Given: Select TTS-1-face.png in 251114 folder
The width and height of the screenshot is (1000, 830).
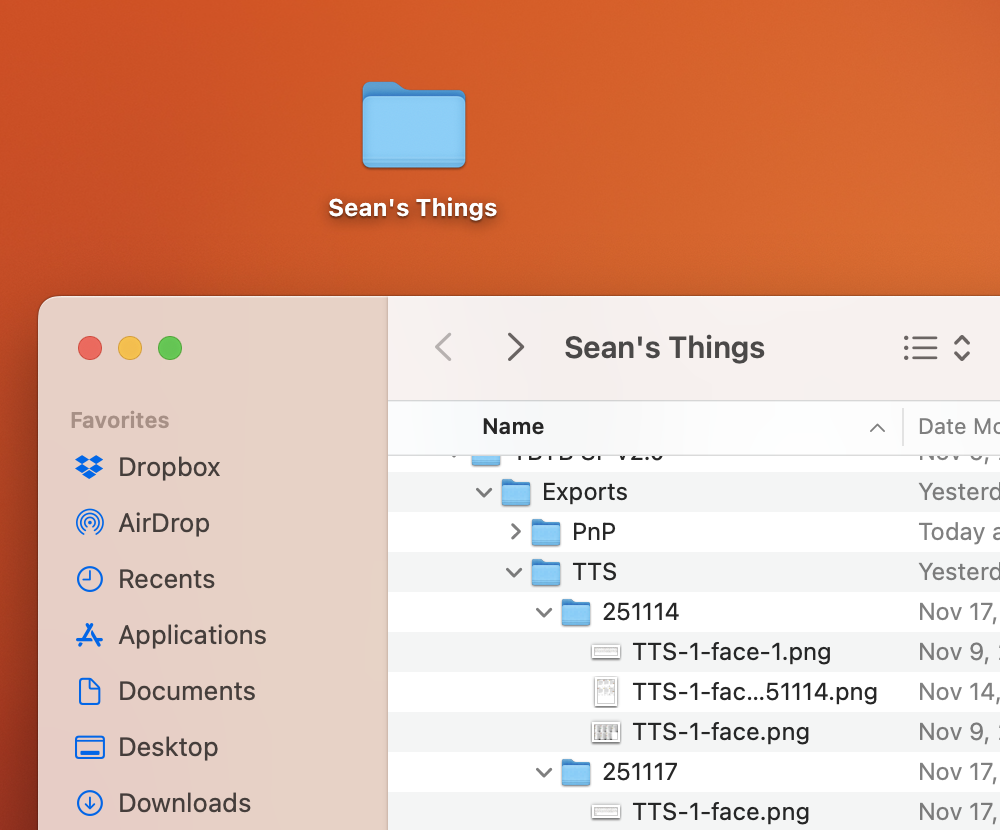Looking at the screenshot, I should (720, 732).
